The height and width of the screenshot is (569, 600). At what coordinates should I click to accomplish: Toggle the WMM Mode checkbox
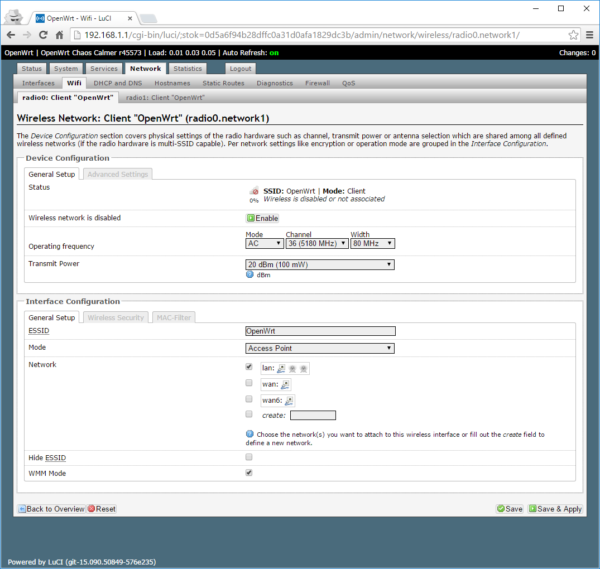coord(249,472)
